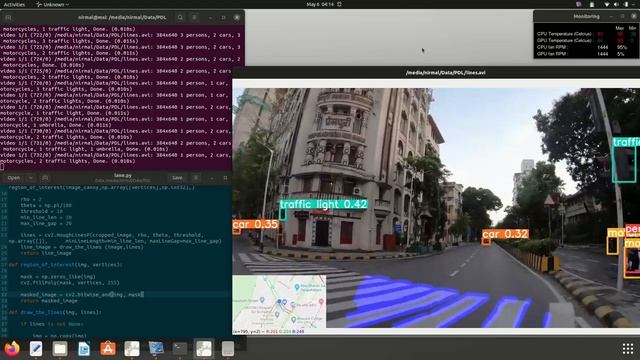Click 'CPU Temperature (Celsius)' row in Monitoring
Screen dimensions: 640x360
tap(586, 34)
